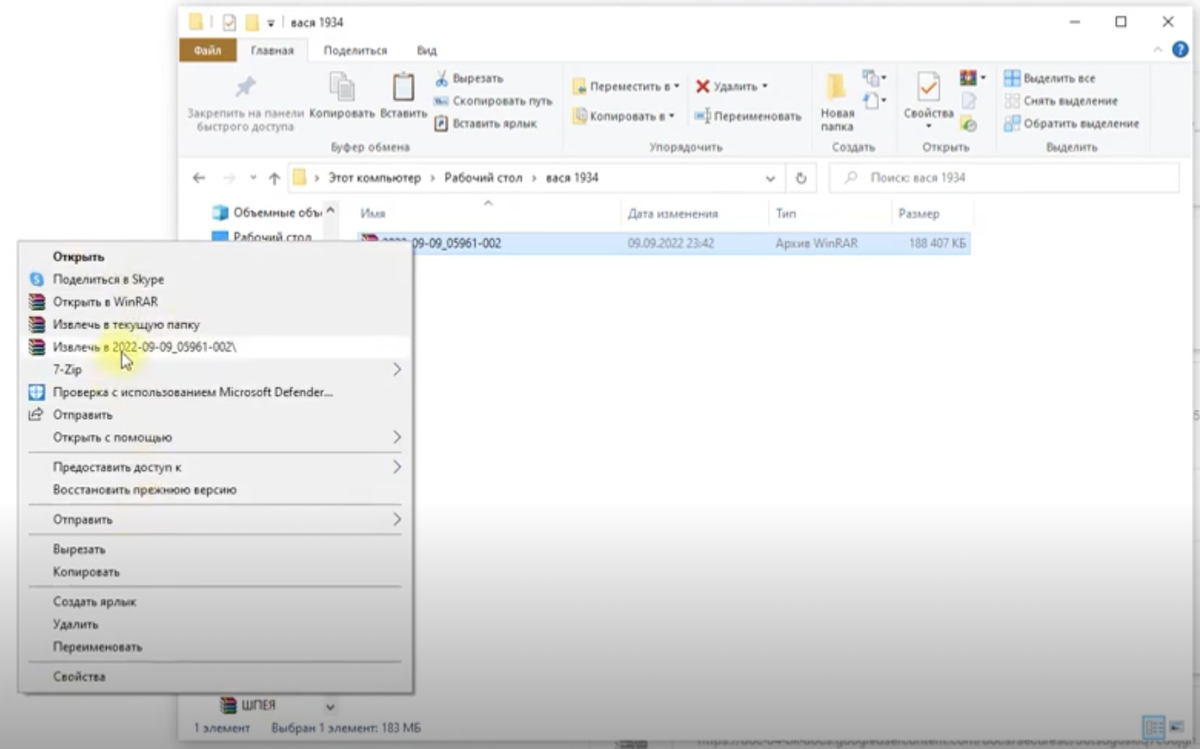Click the large icons view icon in the status bar
1200x749 pixels.
pos(1176,727)
